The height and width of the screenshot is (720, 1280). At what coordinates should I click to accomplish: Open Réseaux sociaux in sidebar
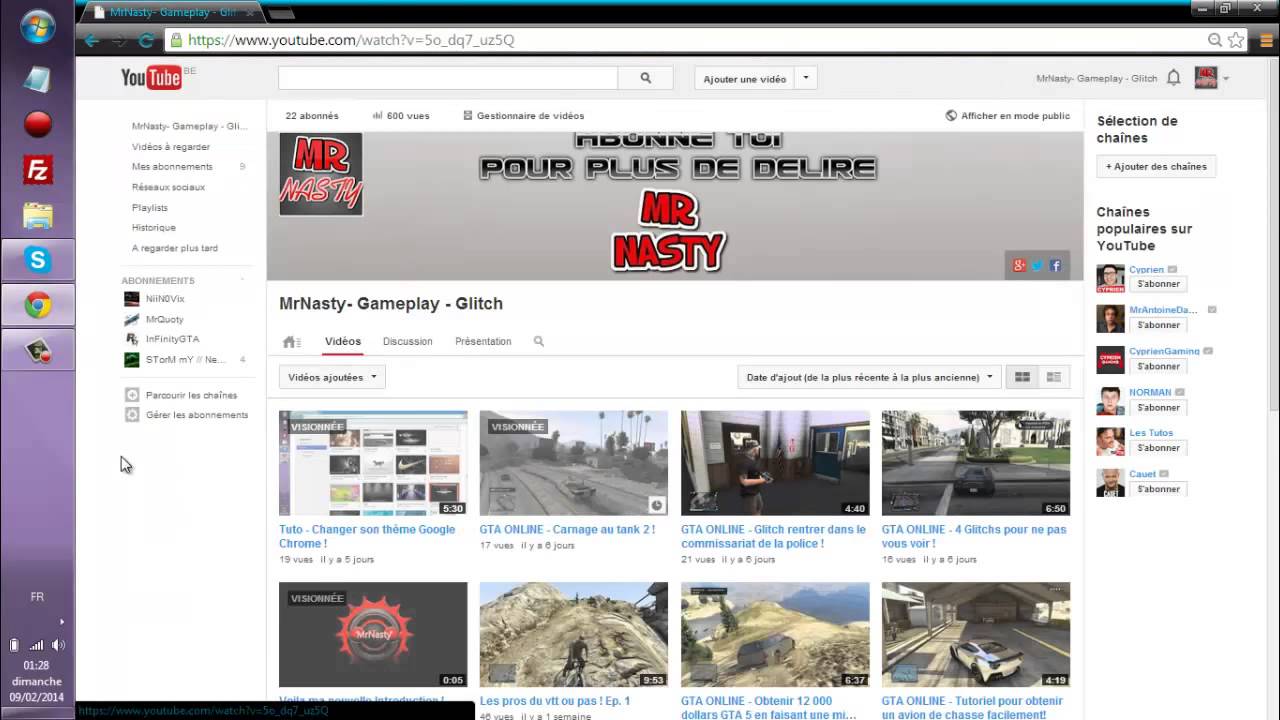[168, 187]
